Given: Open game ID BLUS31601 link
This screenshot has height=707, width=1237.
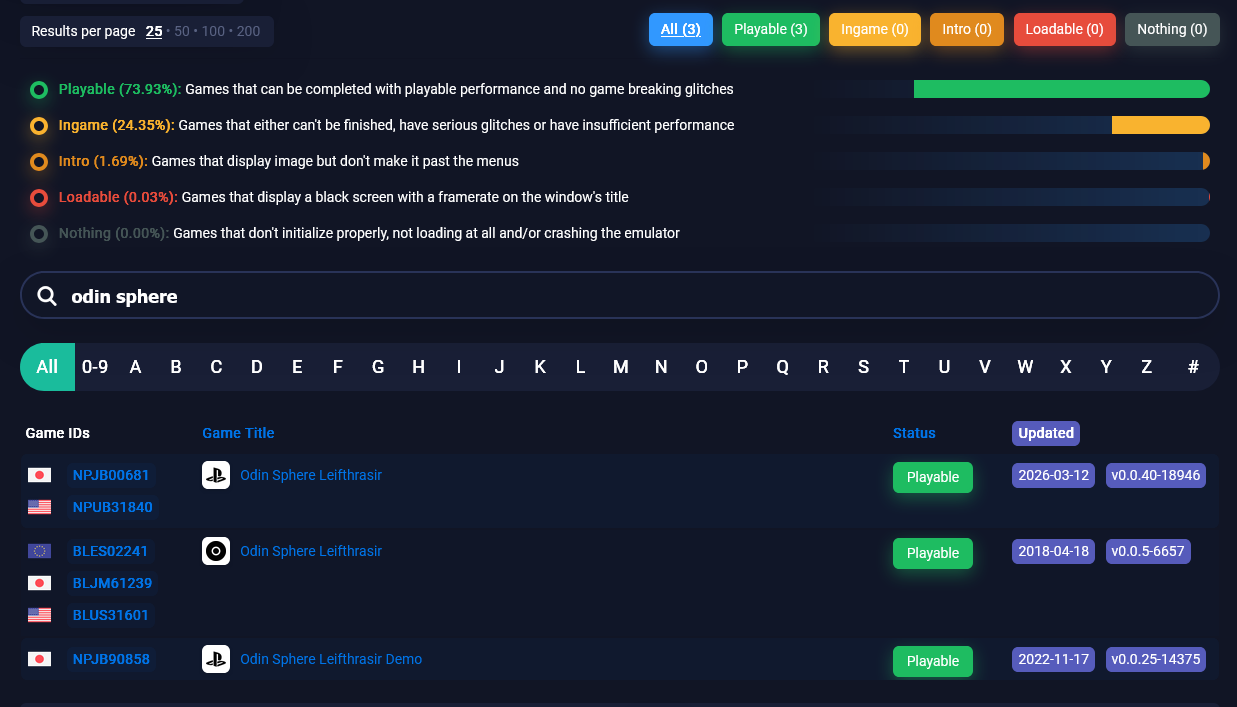Looking at the screenshot, I should pos(111,615).
